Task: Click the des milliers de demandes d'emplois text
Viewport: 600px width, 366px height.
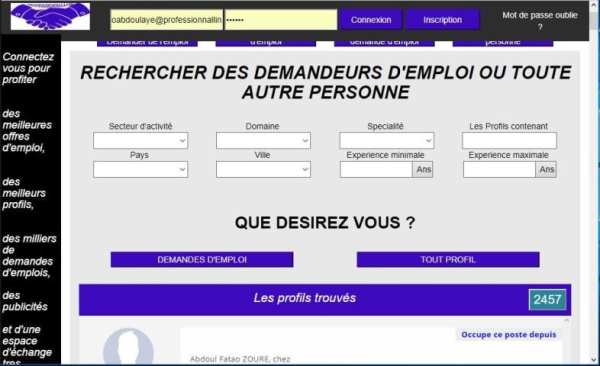Action: click(x=29, y=255)
